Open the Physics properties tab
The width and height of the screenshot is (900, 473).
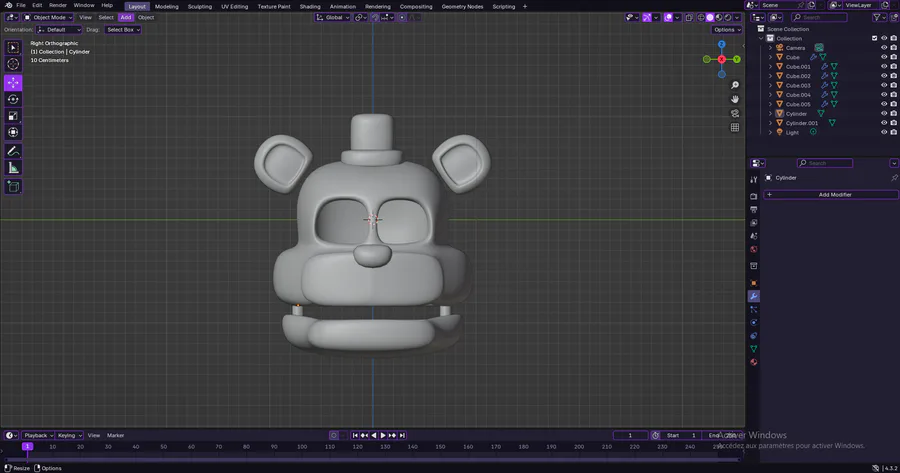pyautogui.click(x=754, y=323)
